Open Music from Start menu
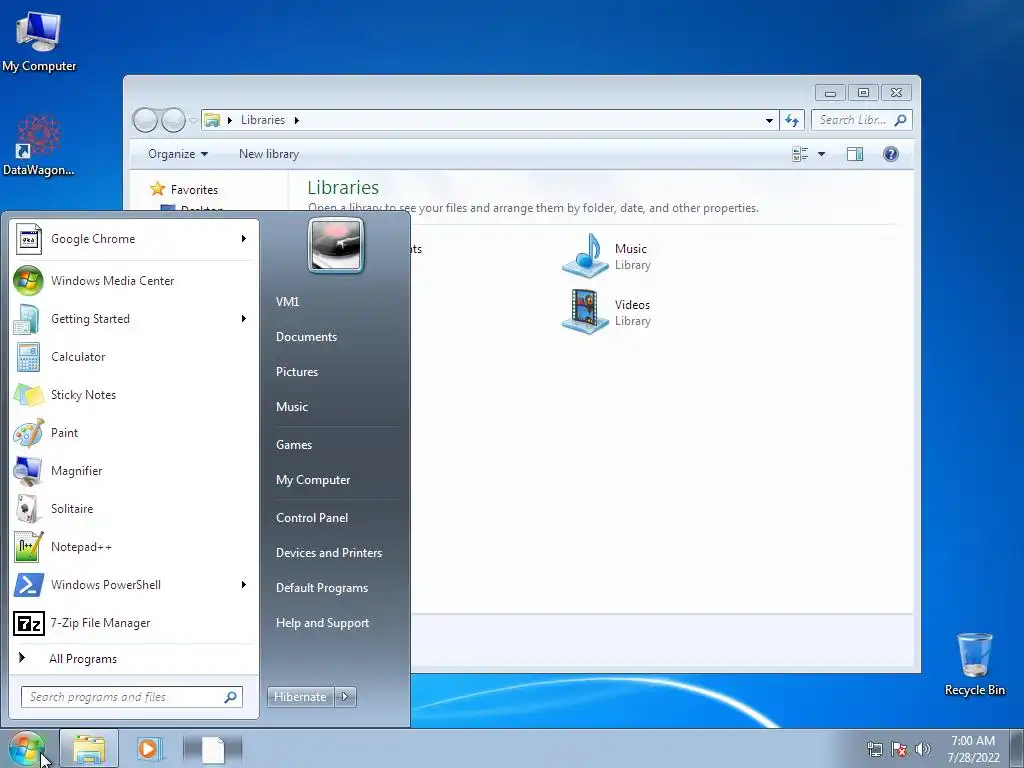The image size is (1024, 768). 292,407
